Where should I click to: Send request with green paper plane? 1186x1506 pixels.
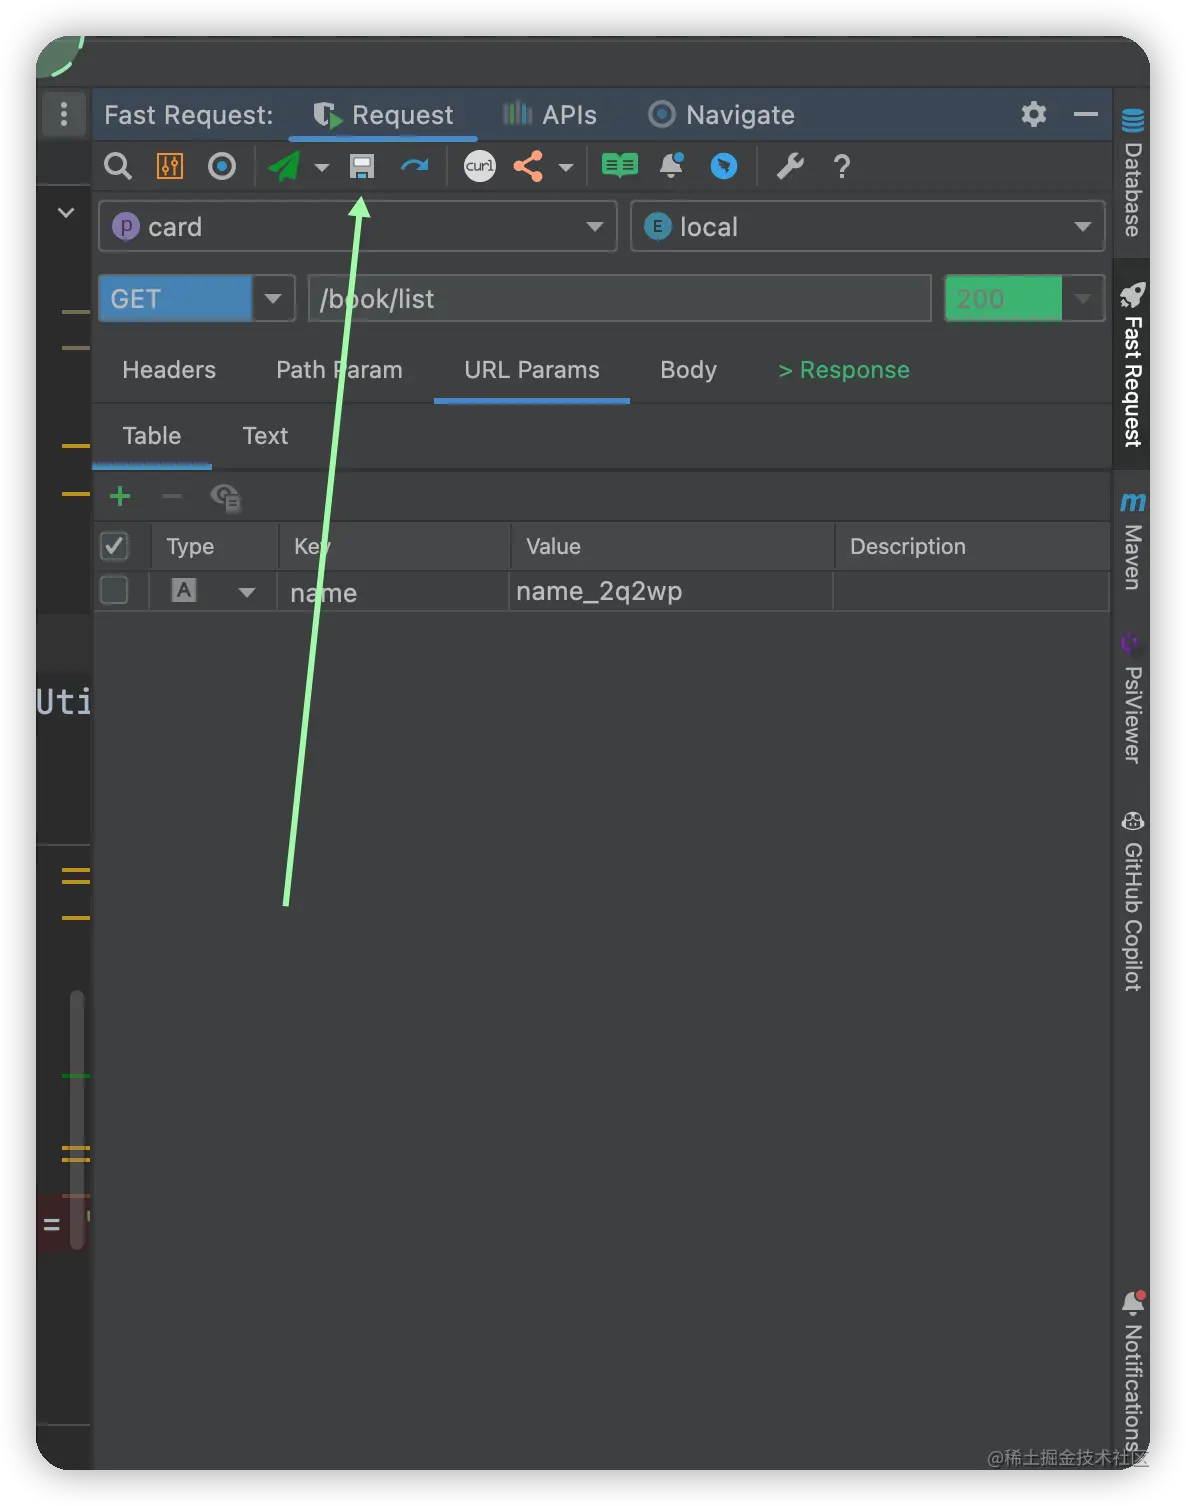coord(285,166)
